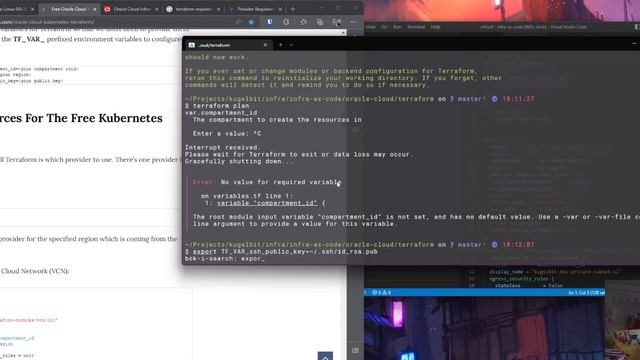Image resolution: width=640 pixels, height=360 pixels.
Task: Click the heading 'rces For The Free Kubernetes'
Action: tap(81, 118)
